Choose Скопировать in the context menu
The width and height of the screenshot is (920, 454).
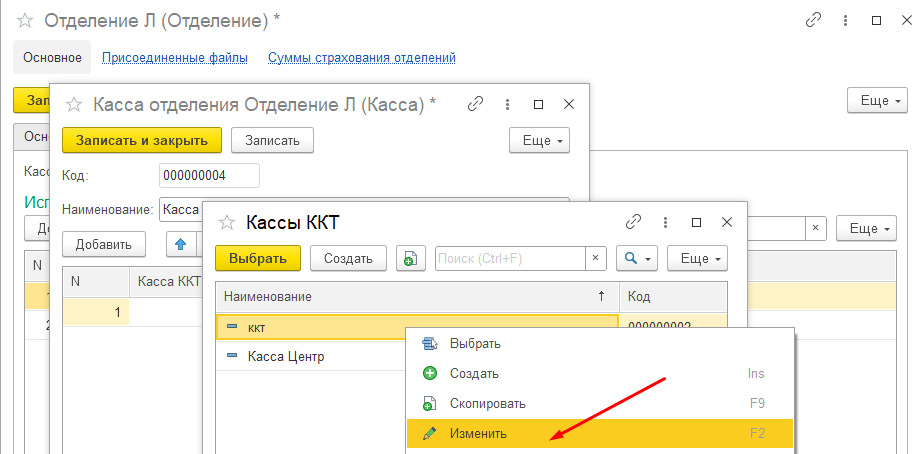pyautogui.click(x=487, y=404)
